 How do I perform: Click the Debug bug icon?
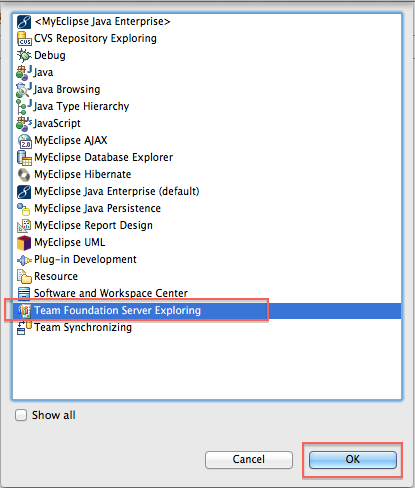[24, 55]
